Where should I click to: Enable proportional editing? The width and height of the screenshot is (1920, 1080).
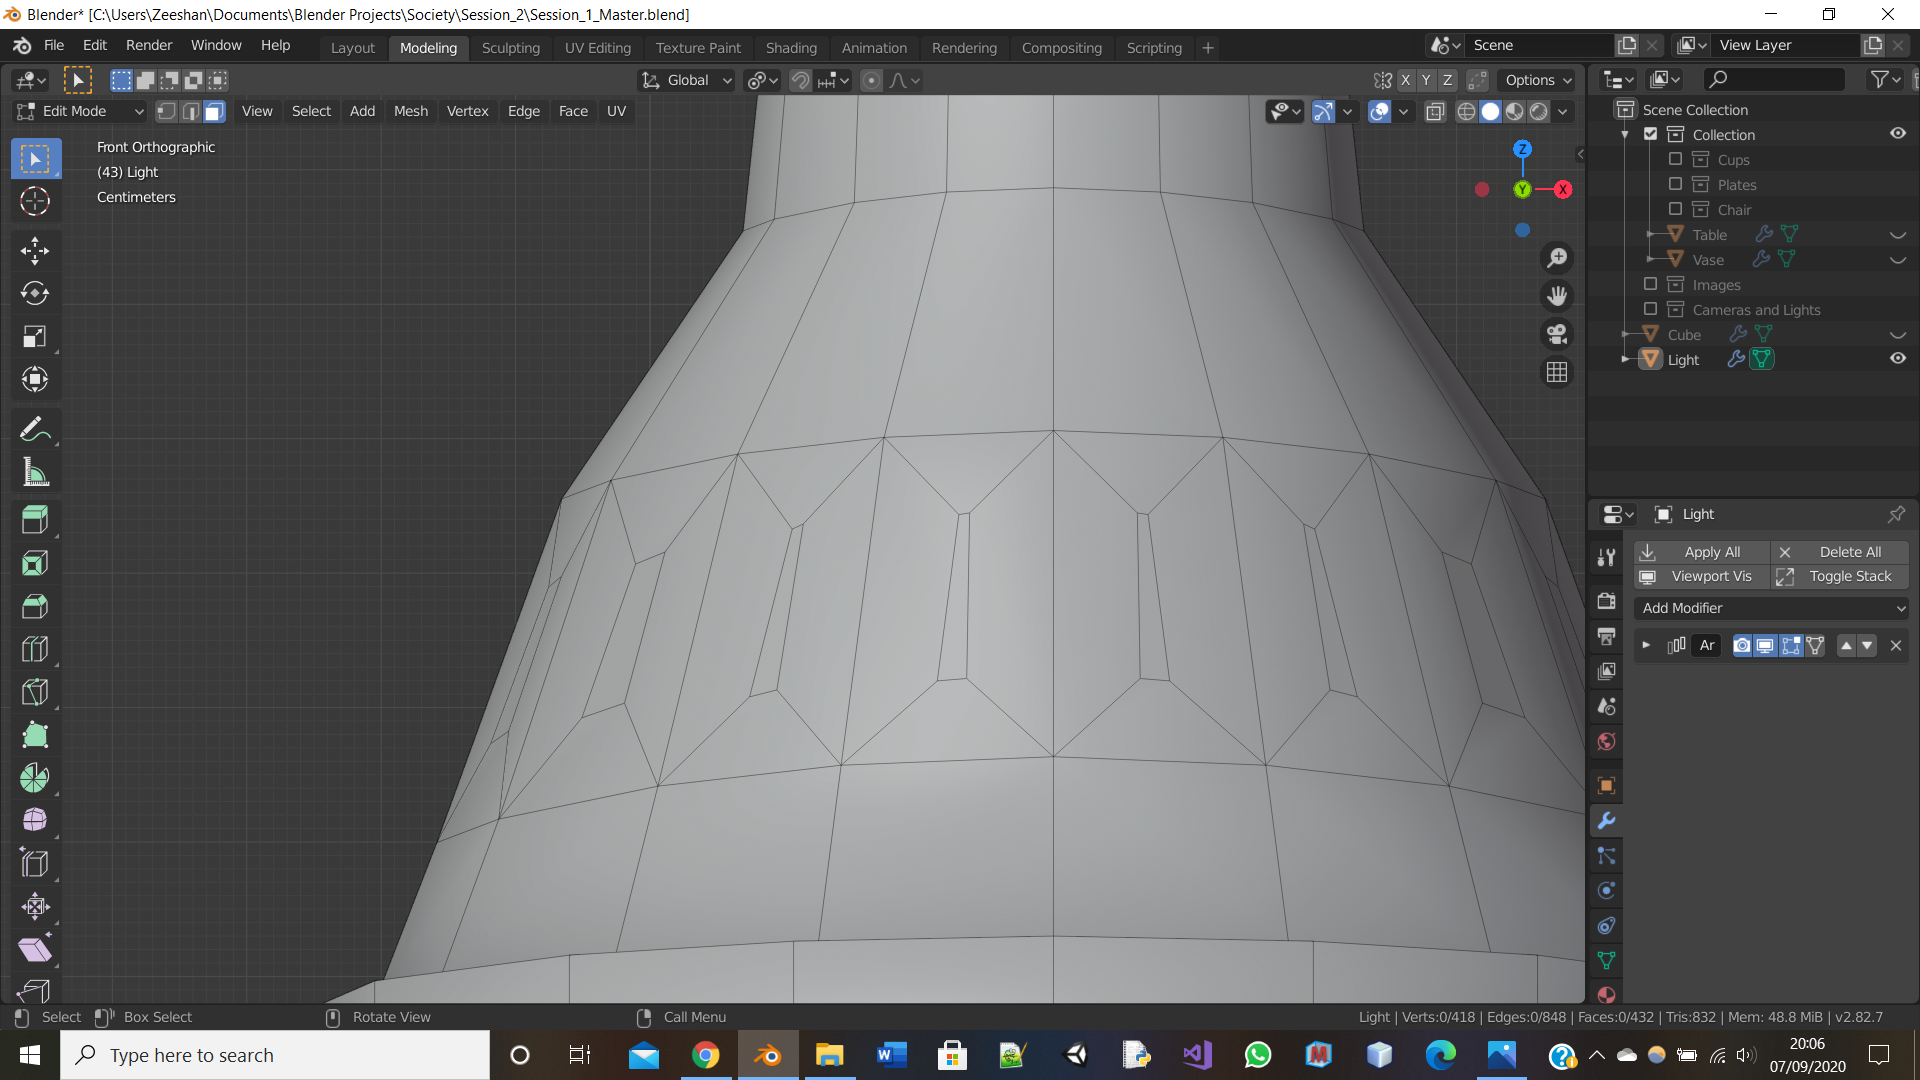872,80
